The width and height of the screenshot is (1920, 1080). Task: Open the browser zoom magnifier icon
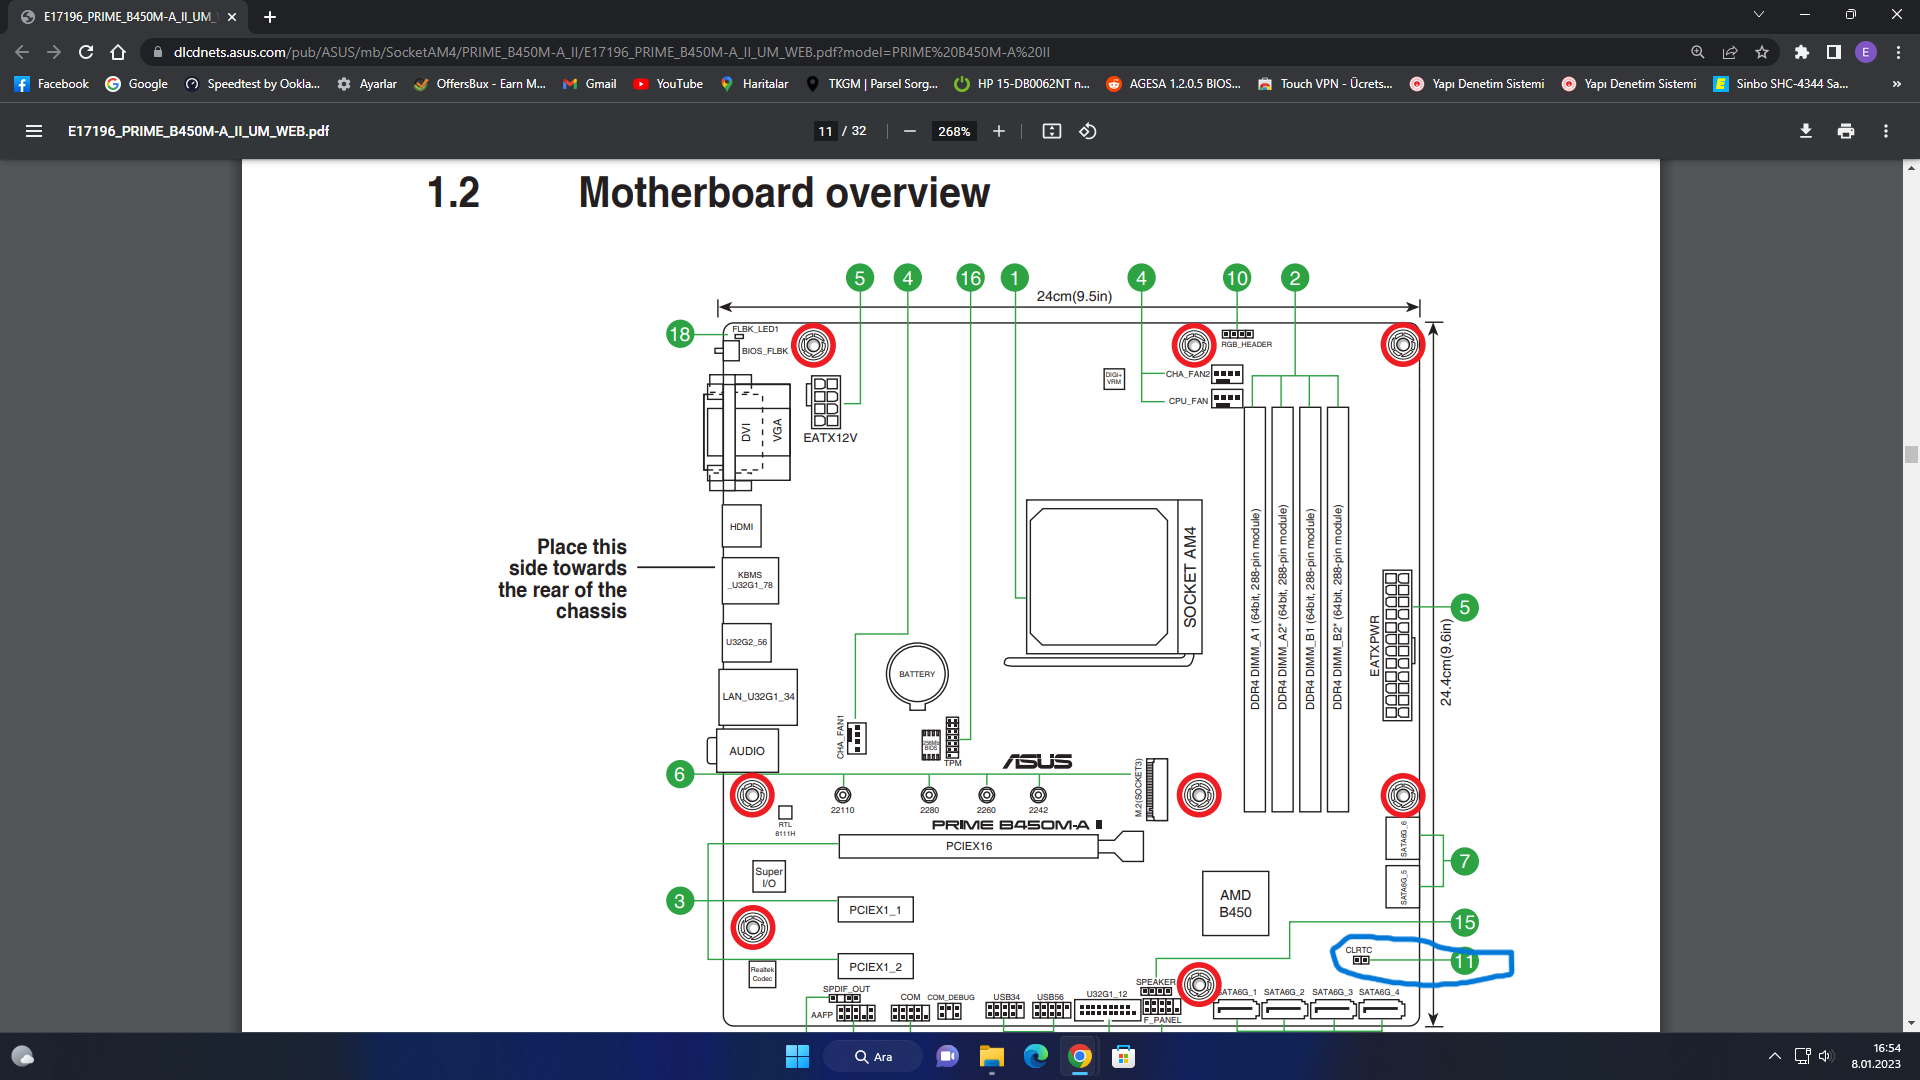click(x=1698, y=52)
